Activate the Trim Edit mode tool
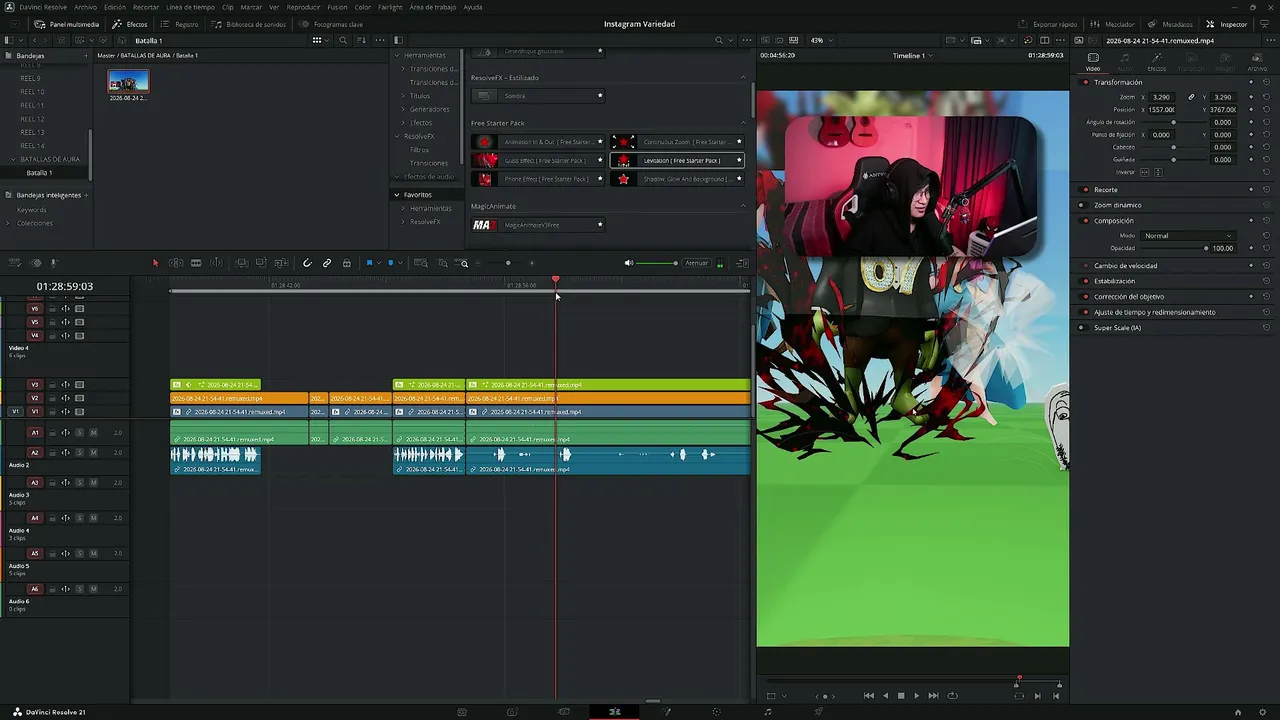1280x720 pixels. [x=176, y=263]
